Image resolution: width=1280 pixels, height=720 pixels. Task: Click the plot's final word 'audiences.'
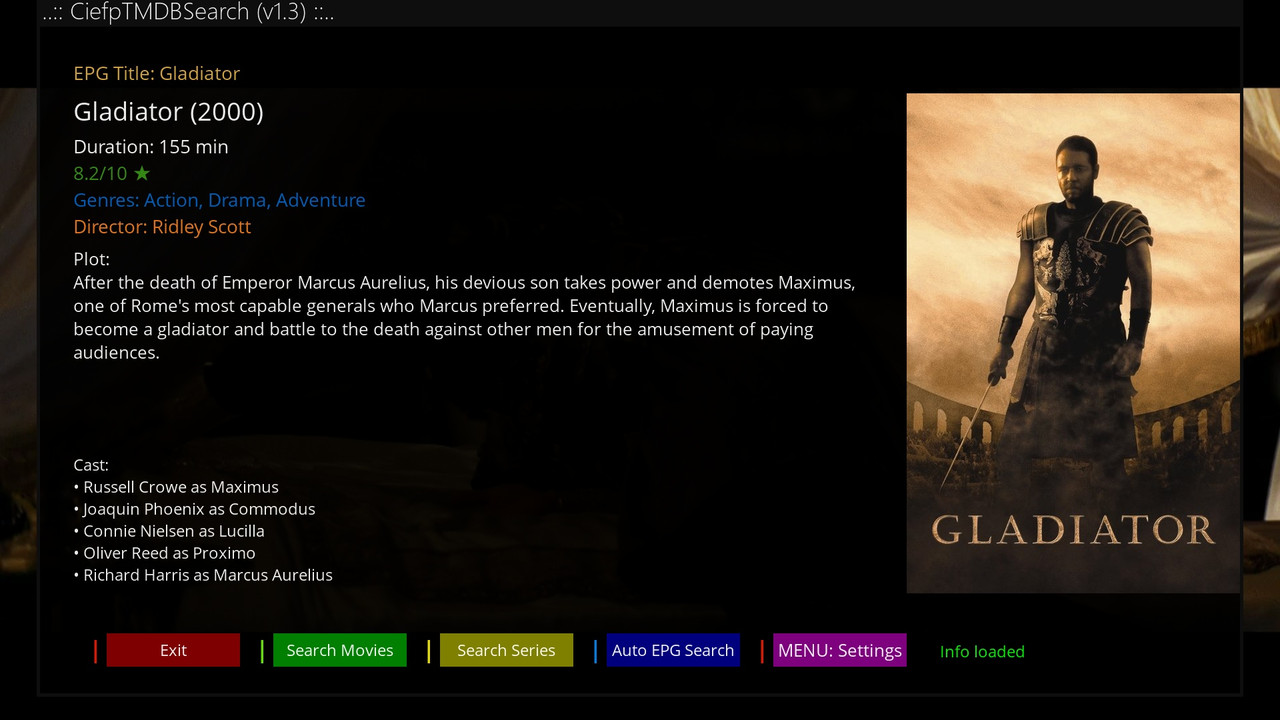click(117, 353)
